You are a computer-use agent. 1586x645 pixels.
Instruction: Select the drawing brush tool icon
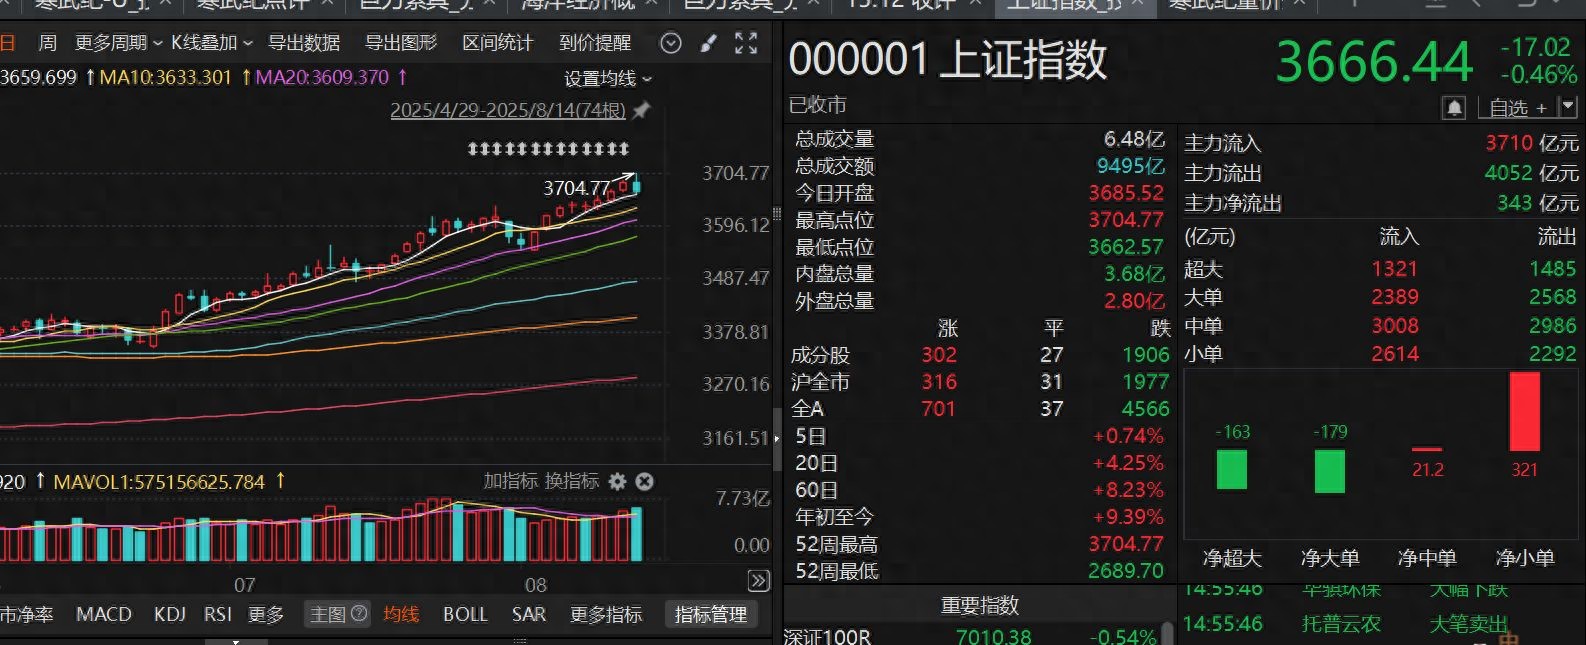(x=708, y=43)
